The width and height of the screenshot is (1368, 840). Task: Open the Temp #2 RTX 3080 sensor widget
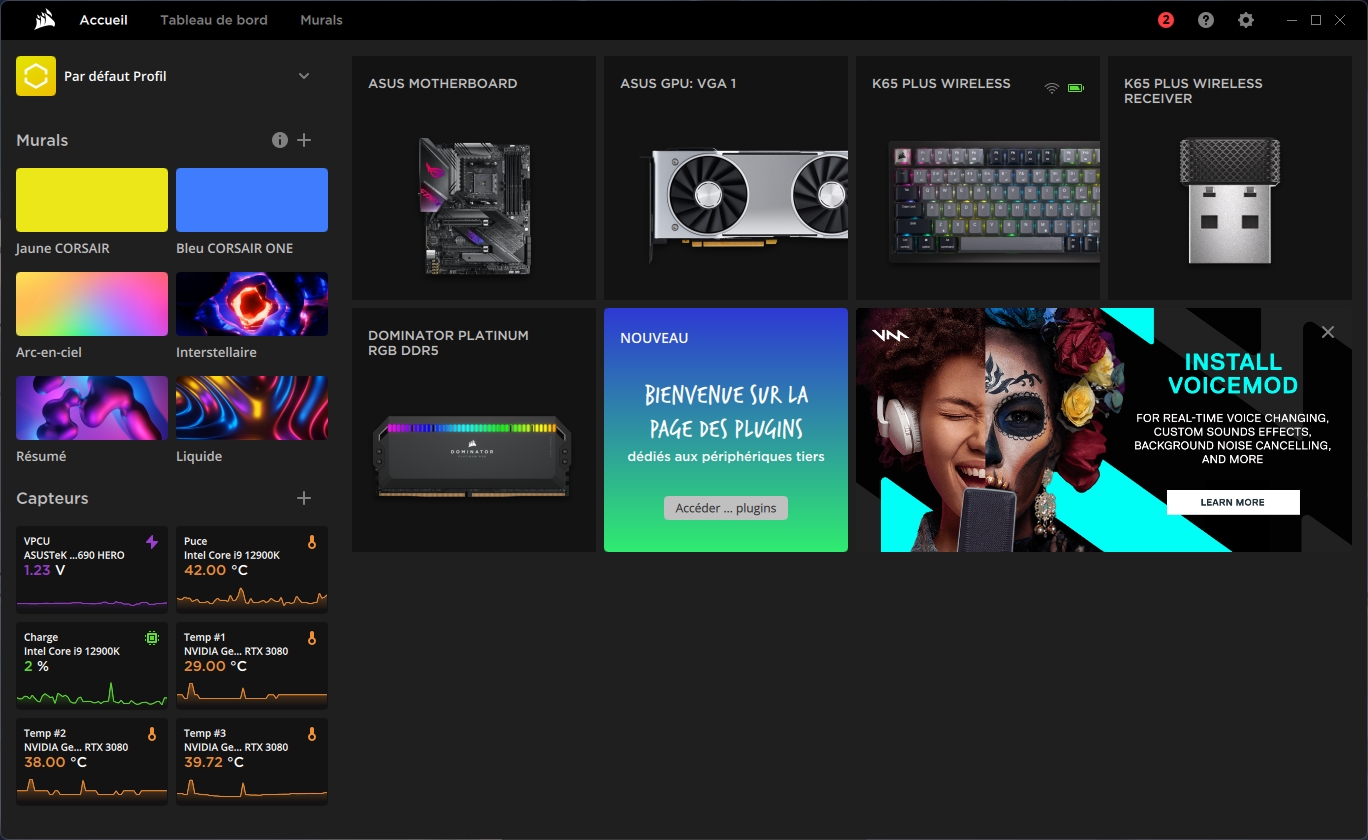[x=92, y=761]
